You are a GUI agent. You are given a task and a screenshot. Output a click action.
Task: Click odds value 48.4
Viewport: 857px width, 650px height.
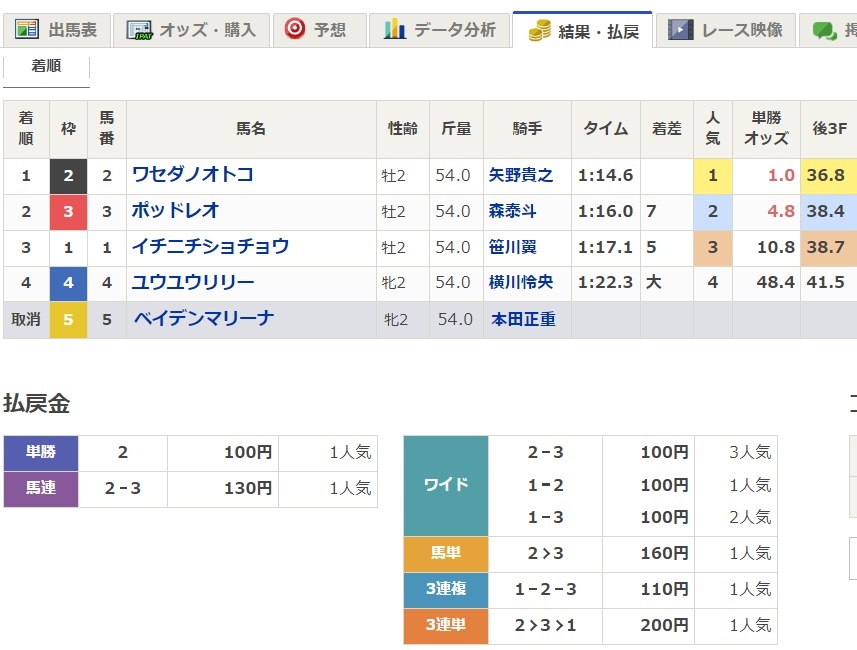(x=776, y=283)
